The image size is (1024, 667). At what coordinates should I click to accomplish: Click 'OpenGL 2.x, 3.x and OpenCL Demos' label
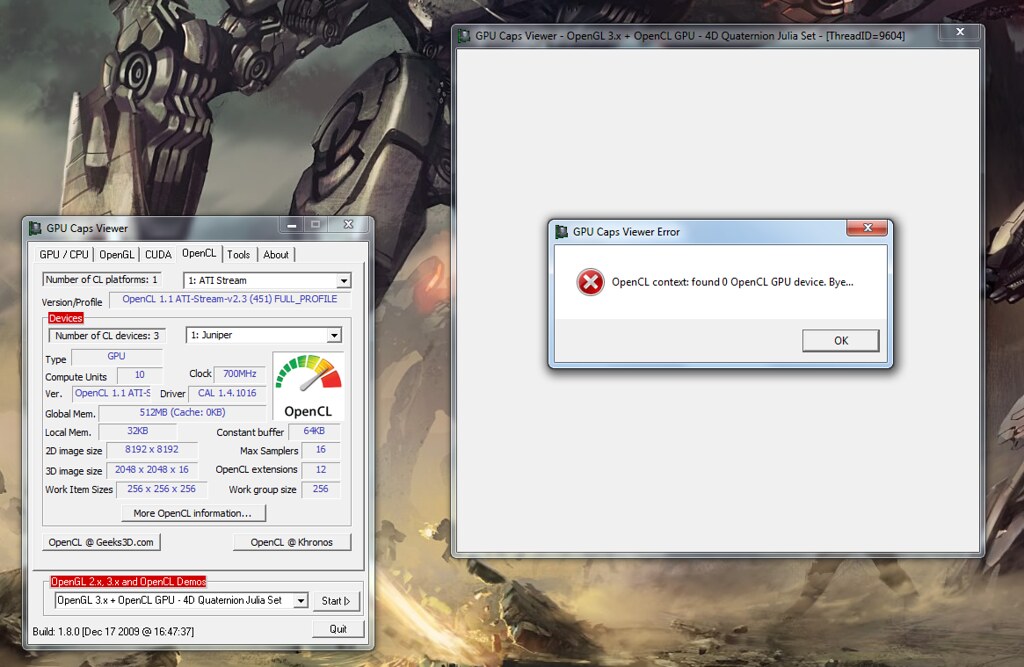pos(128,581)
